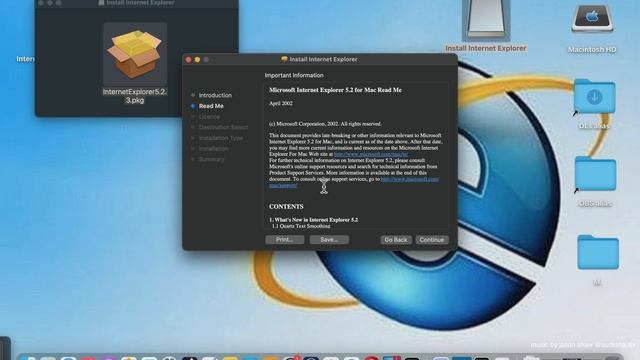Open the microsoft.com/mac/support link
This screenshot has height=360, width=640.
409,179
